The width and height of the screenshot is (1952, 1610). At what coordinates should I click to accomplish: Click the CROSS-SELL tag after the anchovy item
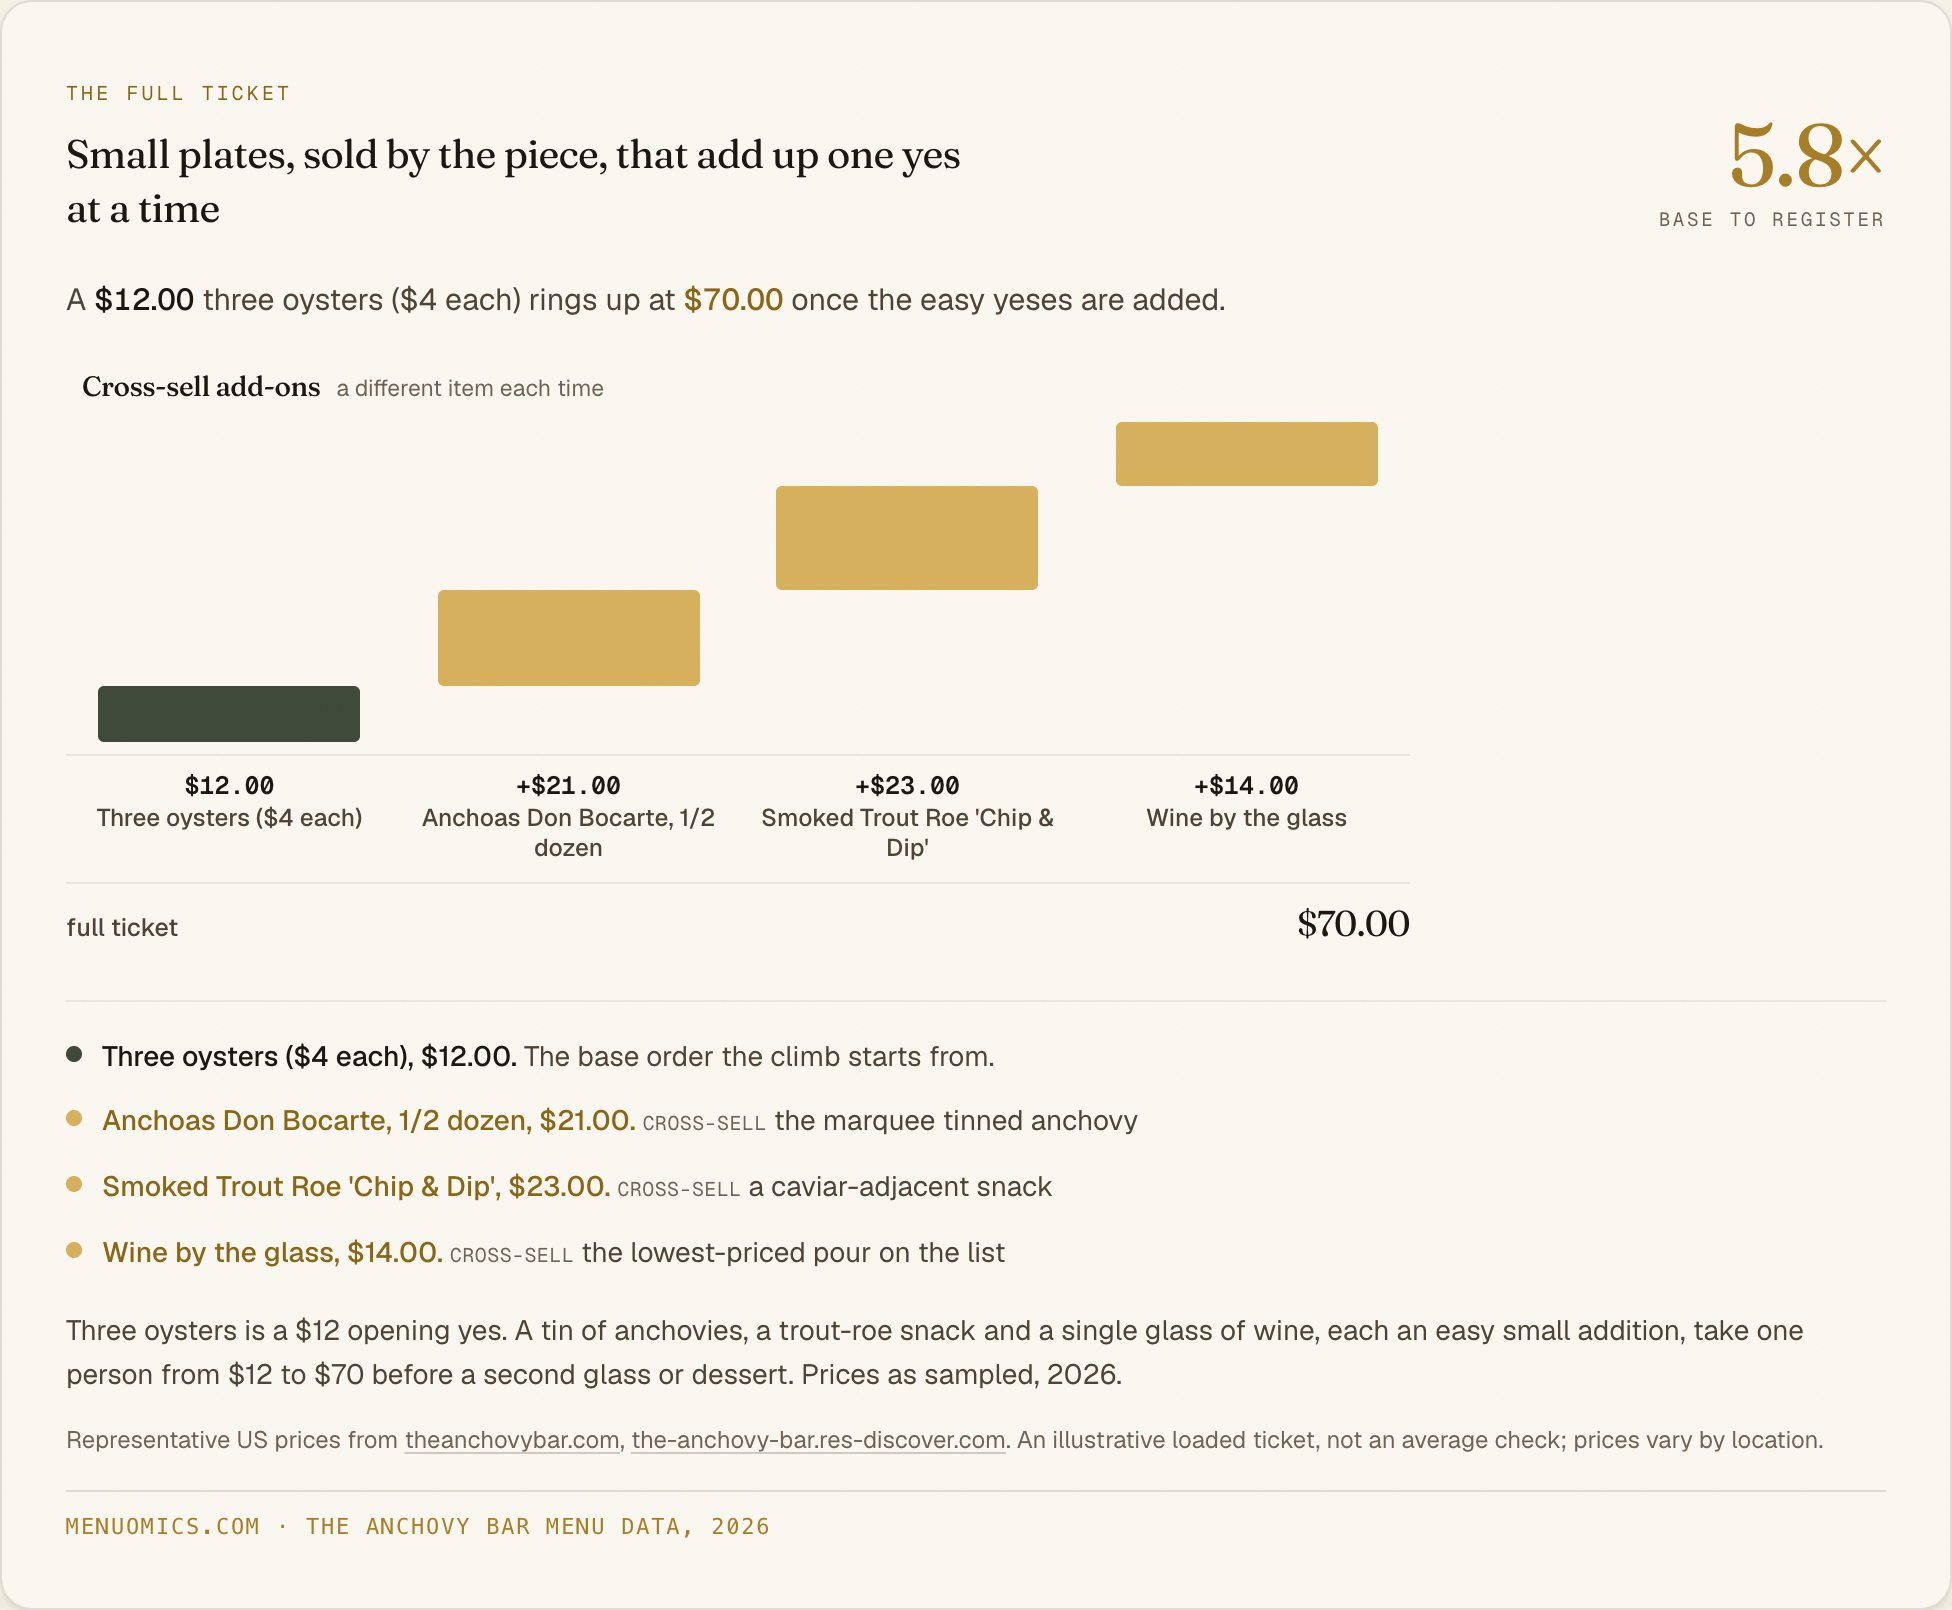(704, 1123)
